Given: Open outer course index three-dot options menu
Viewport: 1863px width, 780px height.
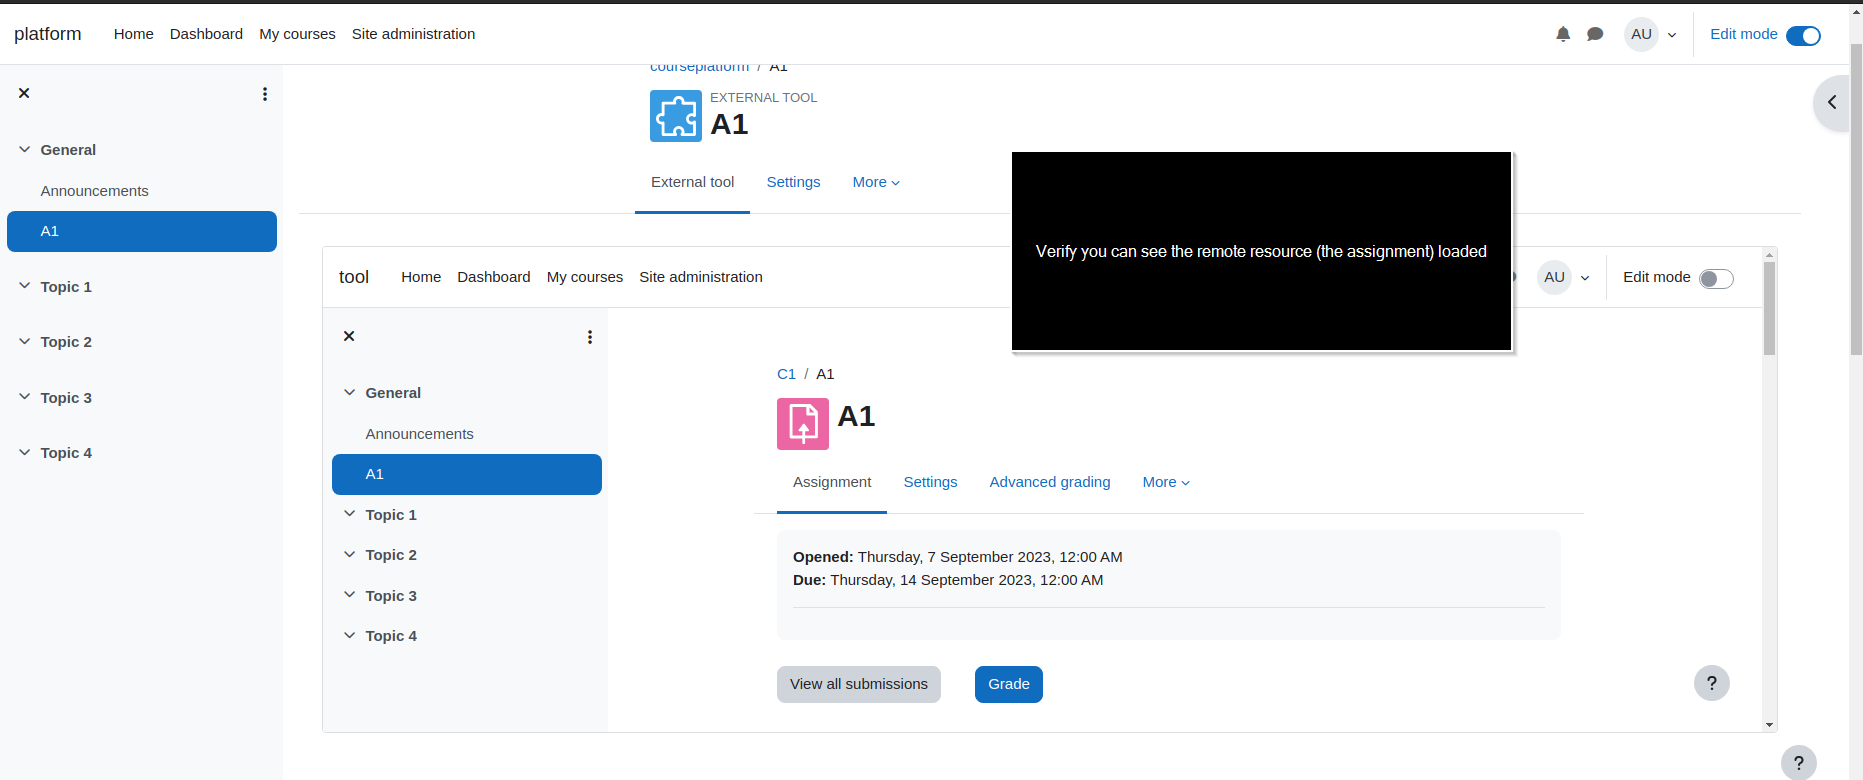Looking at the screenshot, I should coord(265,94).
